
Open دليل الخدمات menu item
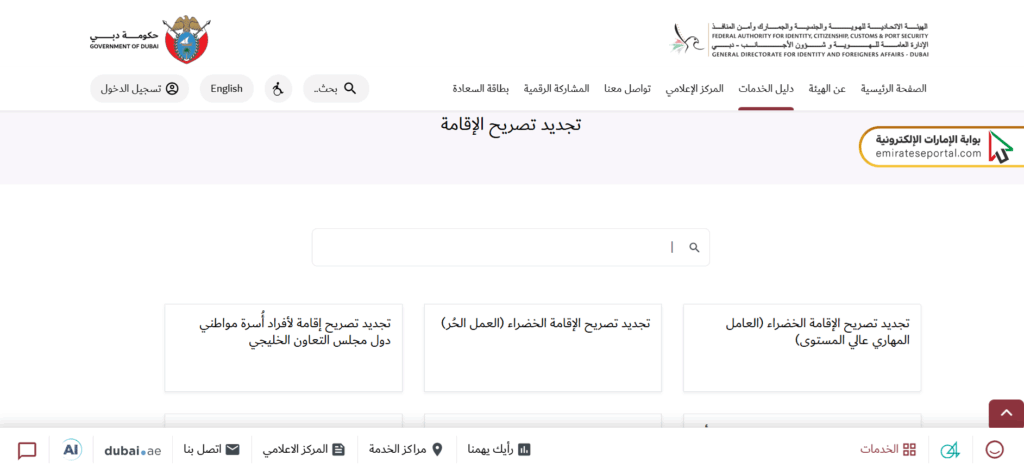pyautogui.click(x=766, y=89)
